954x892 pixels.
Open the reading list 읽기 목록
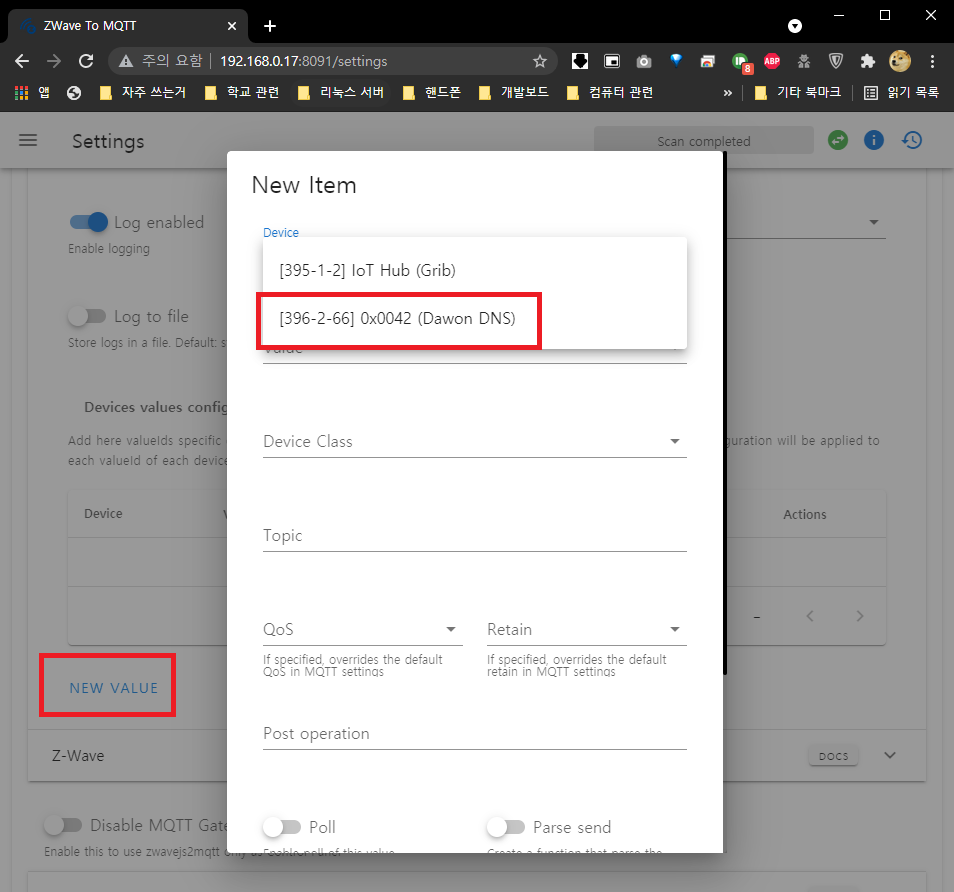coord(901,92)
